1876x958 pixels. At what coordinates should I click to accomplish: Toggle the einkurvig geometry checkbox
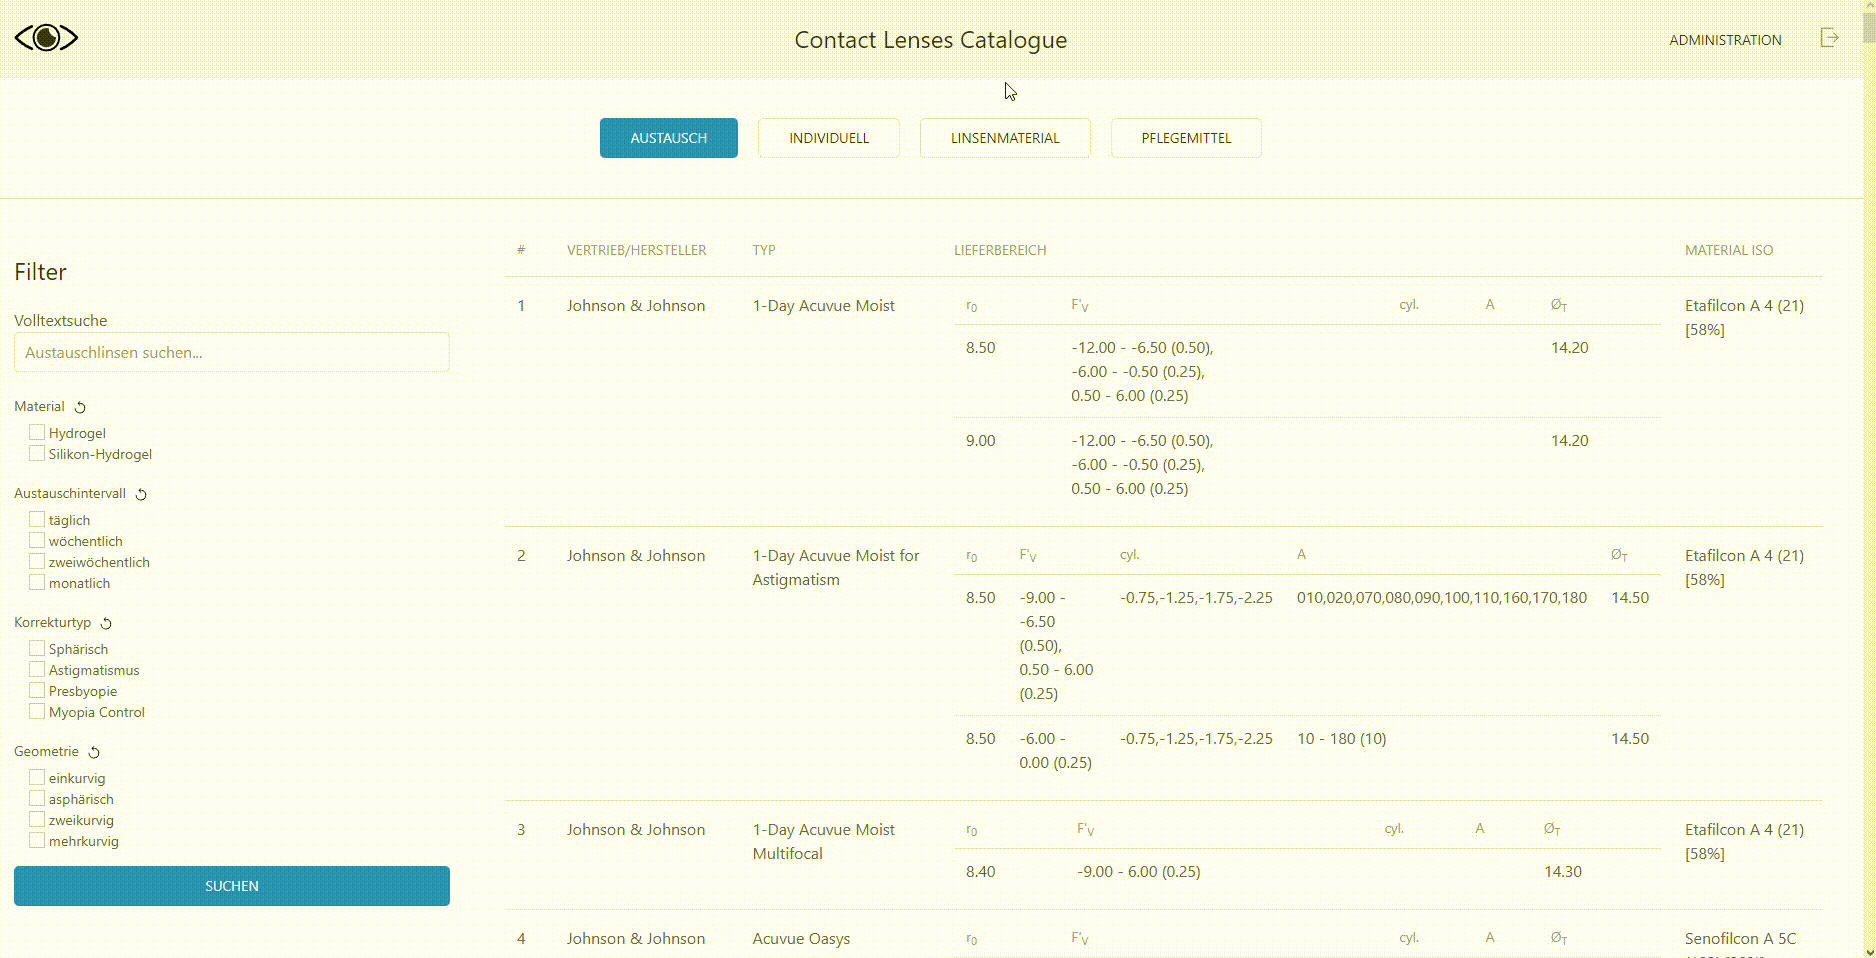37,777
